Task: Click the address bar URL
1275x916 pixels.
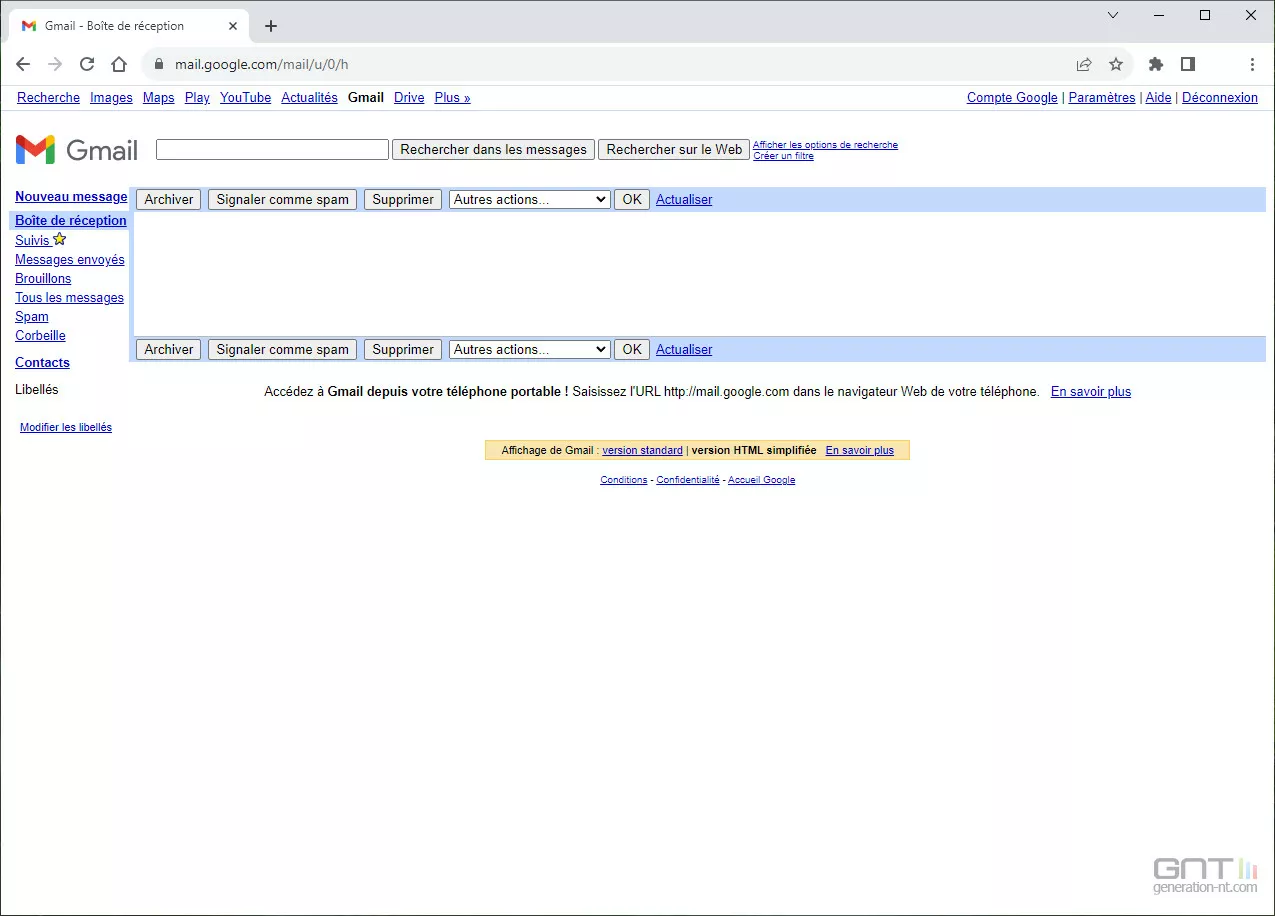Action: [x=262, y=64]
